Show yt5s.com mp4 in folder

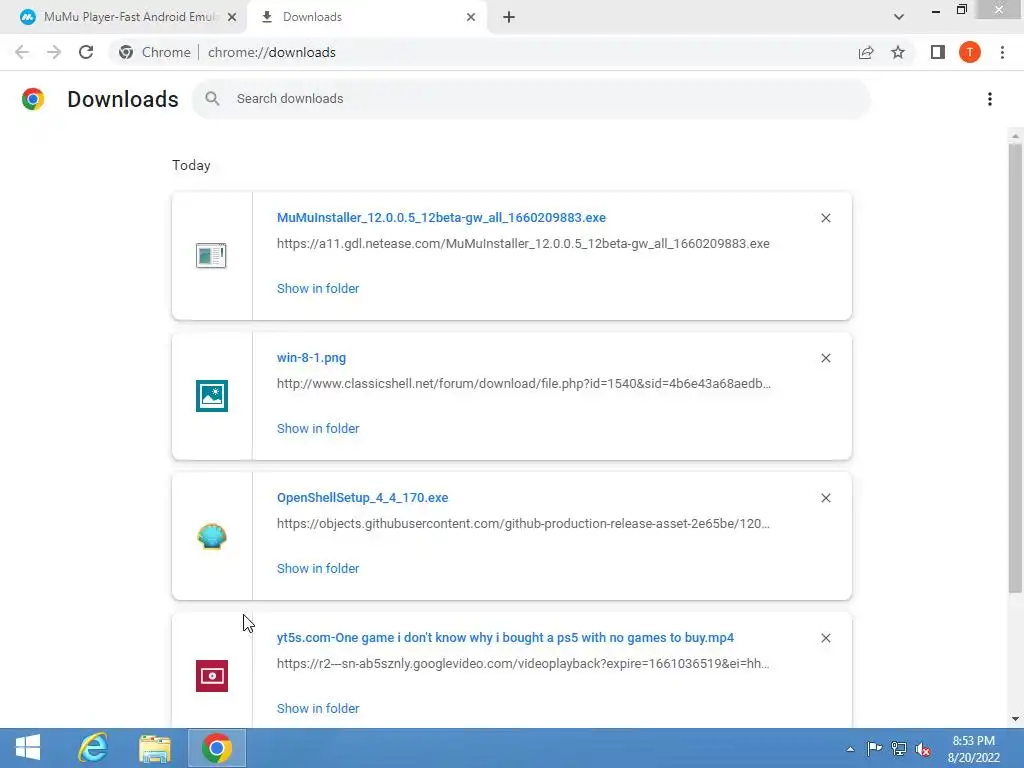pyautogui.click(x=318, y=709)
